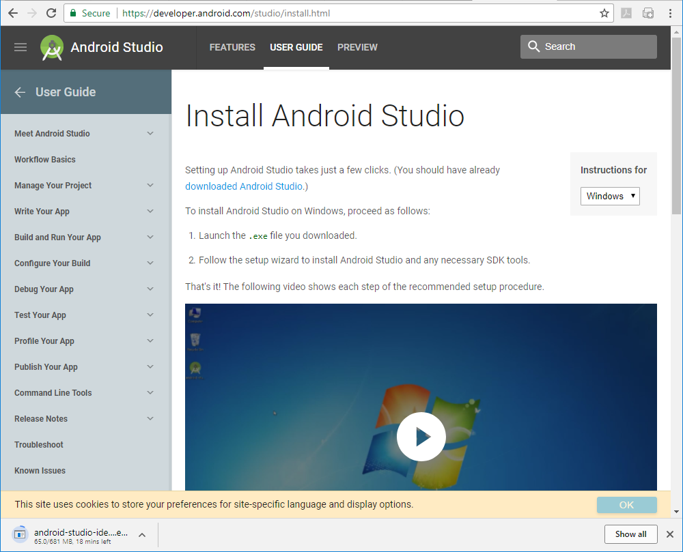Open Chrome three-dot menu

pos(670,13)
